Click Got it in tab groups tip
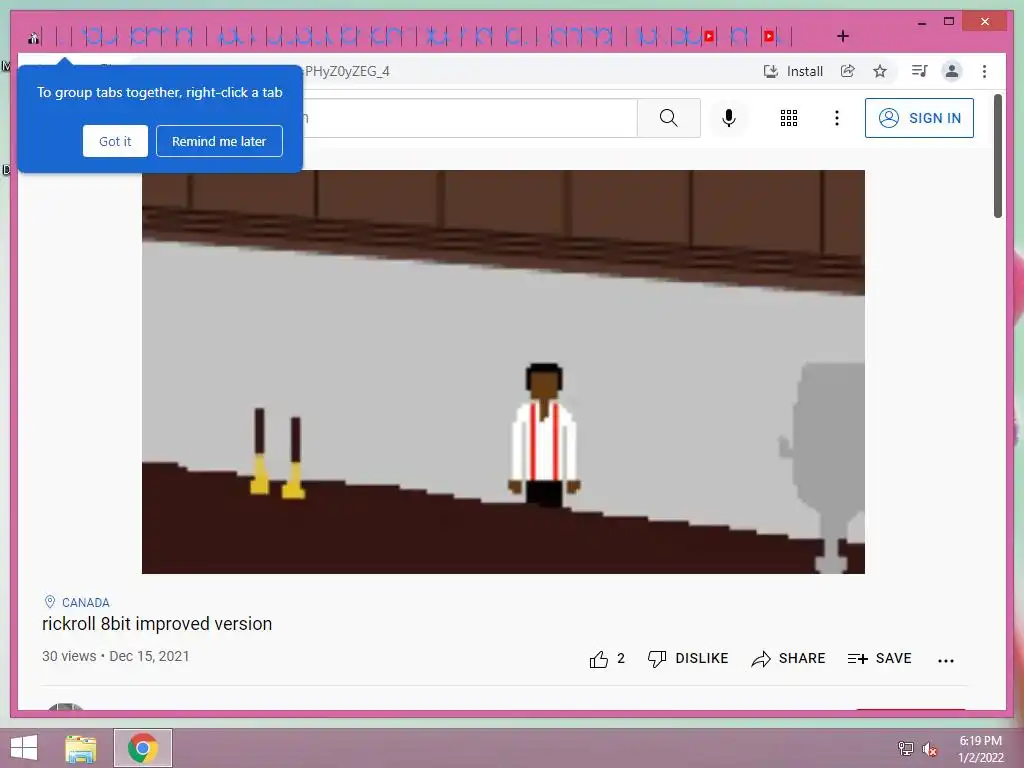The image size is (1024, 768). (x=115, y=141)
